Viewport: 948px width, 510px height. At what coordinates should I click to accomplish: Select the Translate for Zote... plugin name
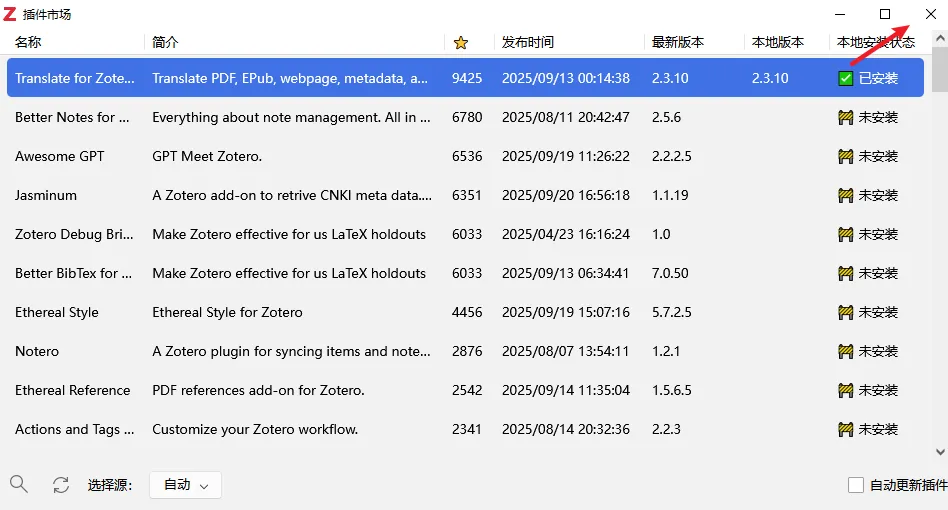point(74,78)
